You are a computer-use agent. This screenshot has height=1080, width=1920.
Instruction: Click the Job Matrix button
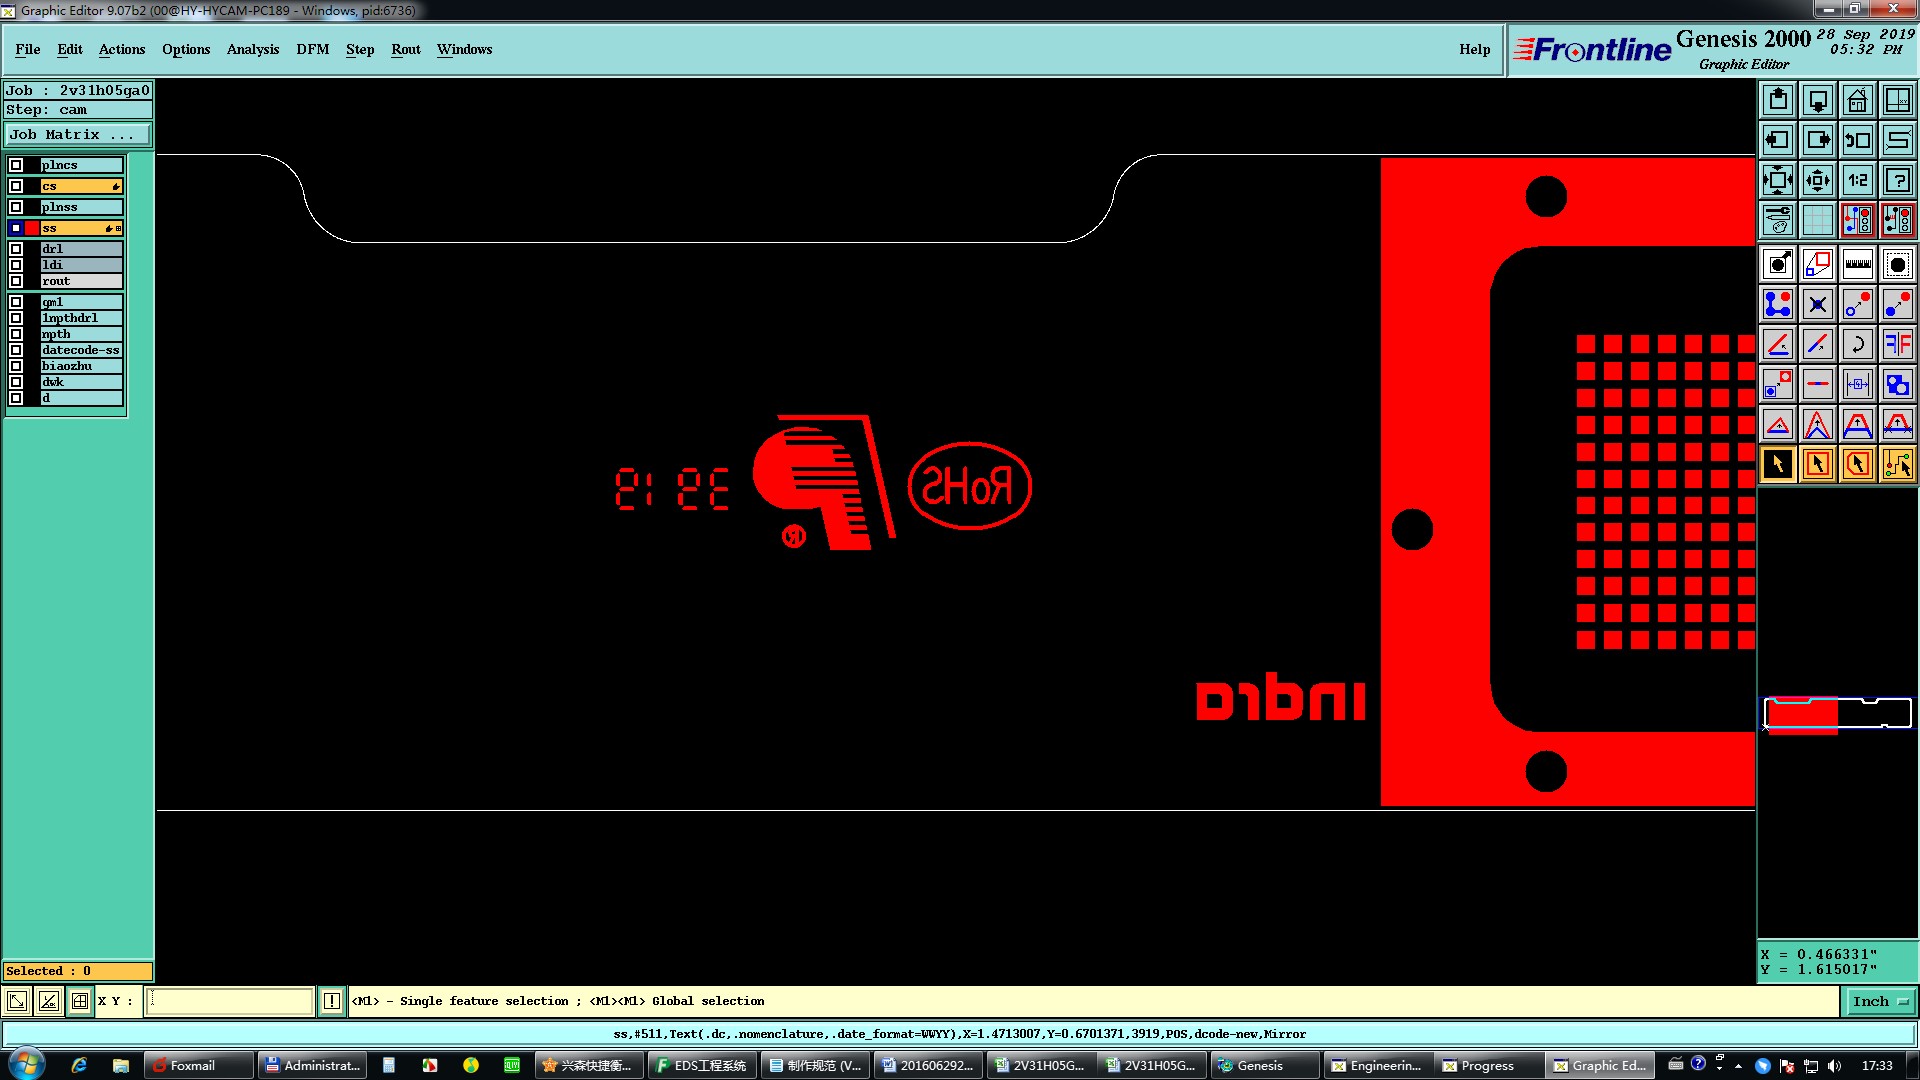[x=78, y=134]
